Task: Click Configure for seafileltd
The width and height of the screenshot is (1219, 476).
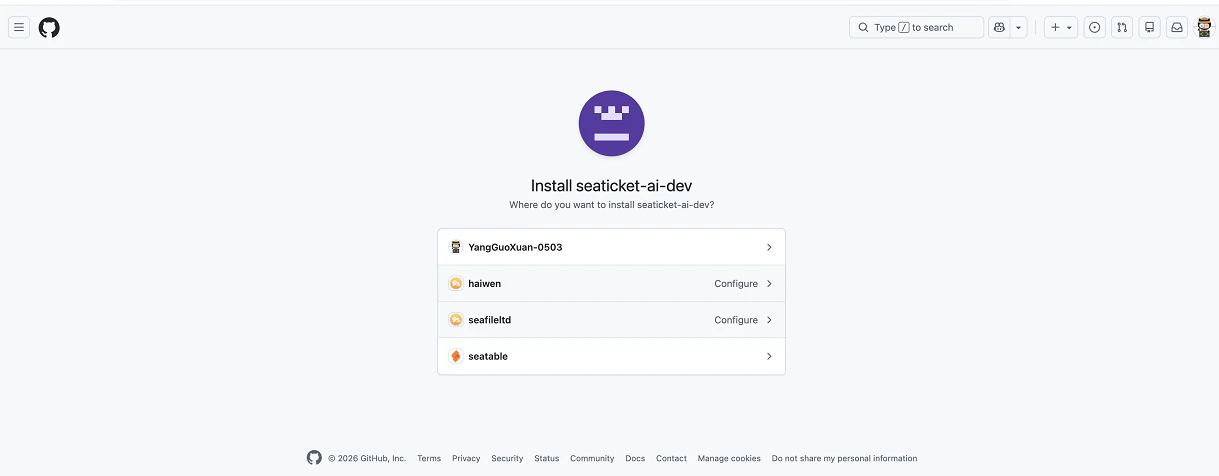Action: (736, 320)
